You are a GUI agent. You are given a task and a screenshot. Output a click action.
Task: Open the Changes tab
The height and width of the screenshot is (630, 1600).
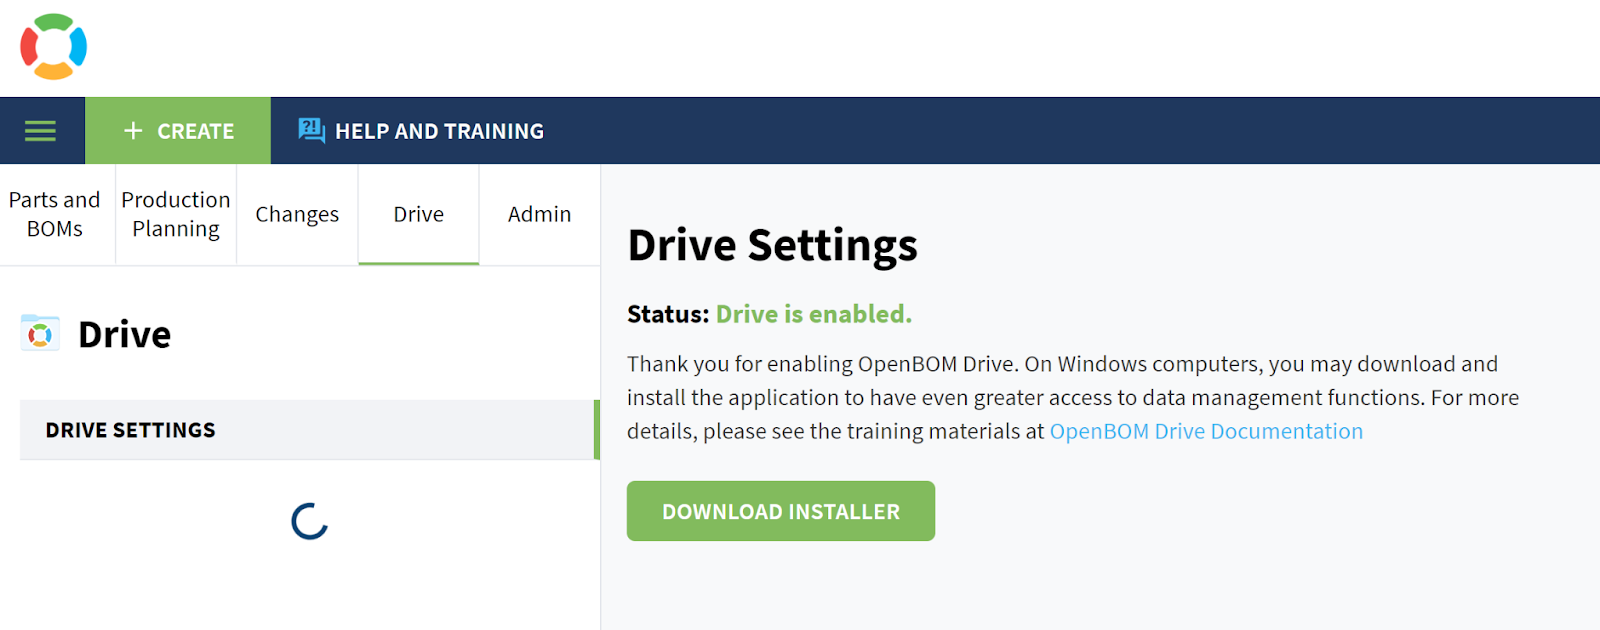pyautogui.click(x=297, y=214)
